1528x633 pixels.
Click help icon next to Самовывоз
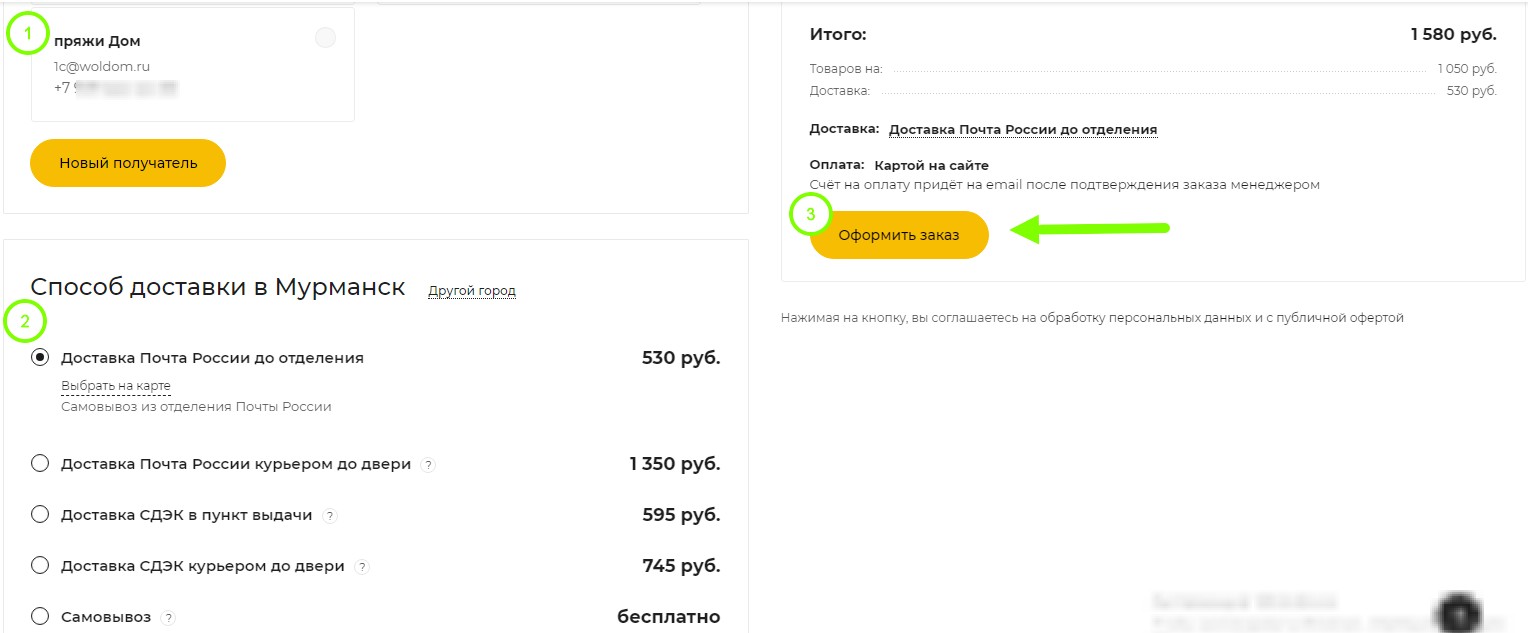[x=168, y=618]
